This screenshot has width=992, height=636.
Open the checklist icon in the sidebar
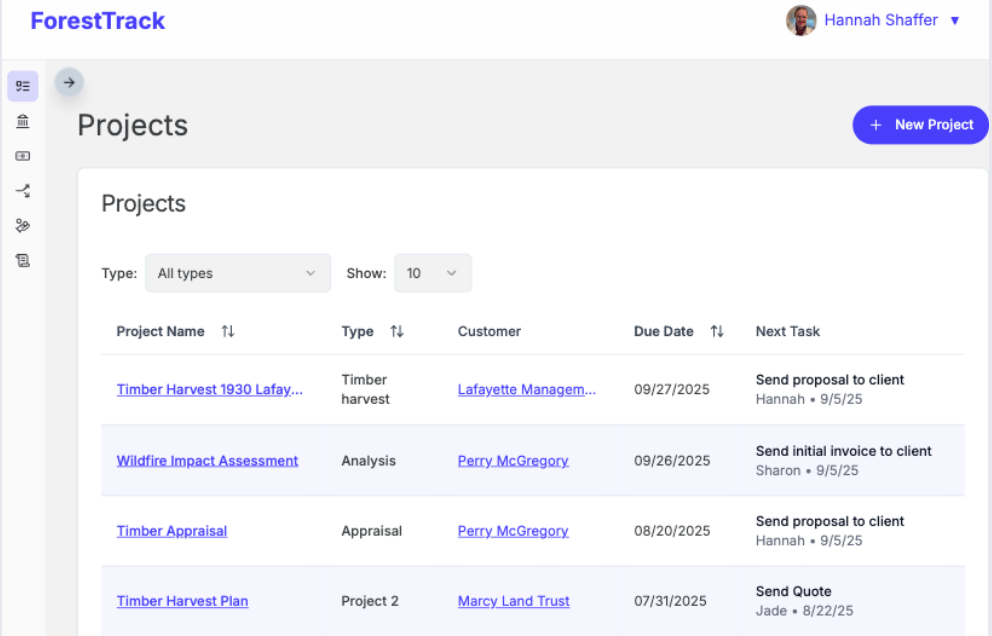[x=22, y=86]
